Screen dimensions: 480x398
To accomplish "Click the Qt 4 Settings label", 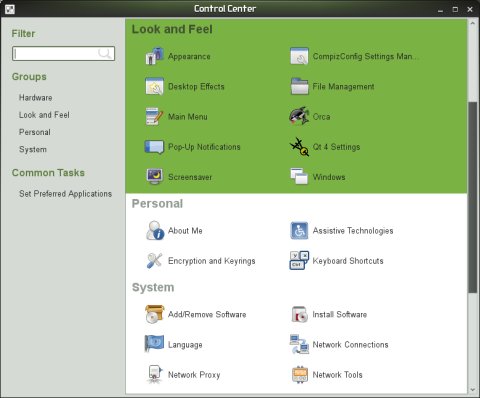I will tap(336, 147).
